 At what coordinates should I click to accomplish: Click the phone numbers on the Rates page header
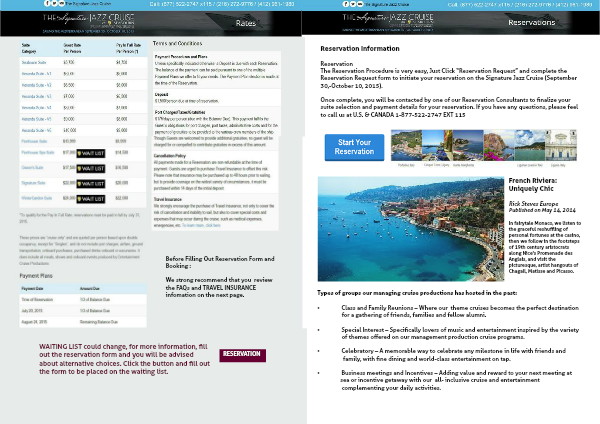pyautogui.click(x=222, y=4)
